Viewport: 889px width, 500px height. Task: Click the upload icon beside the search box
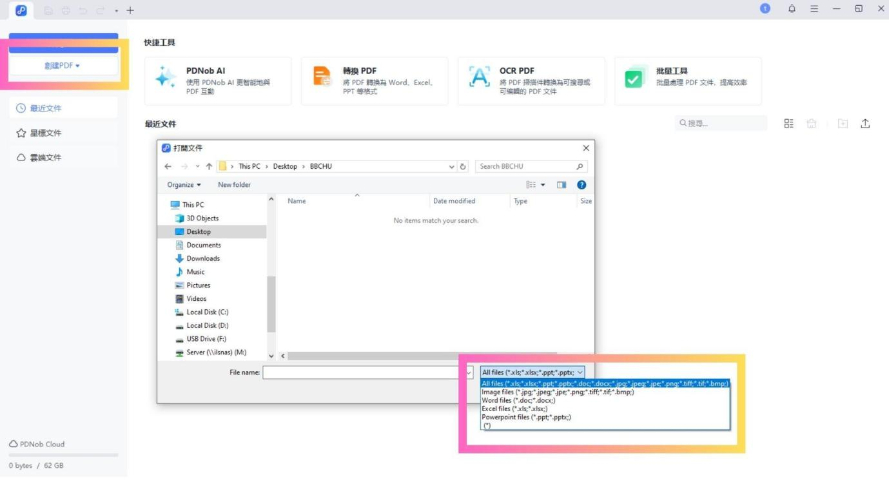pyautogui.click(x=865, y=123)
